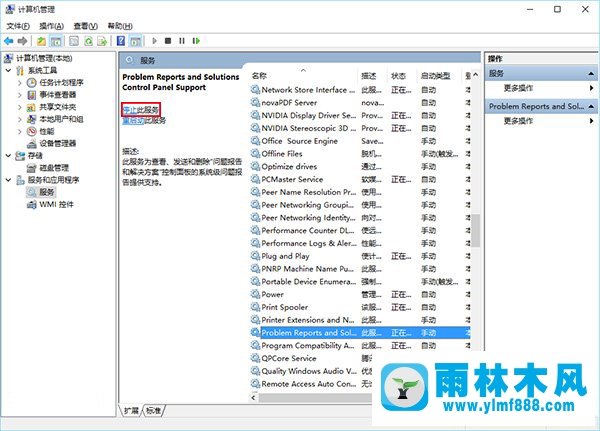
Task: Select Problem Reports and Sol... service row
Action: [x=360, y=333]
